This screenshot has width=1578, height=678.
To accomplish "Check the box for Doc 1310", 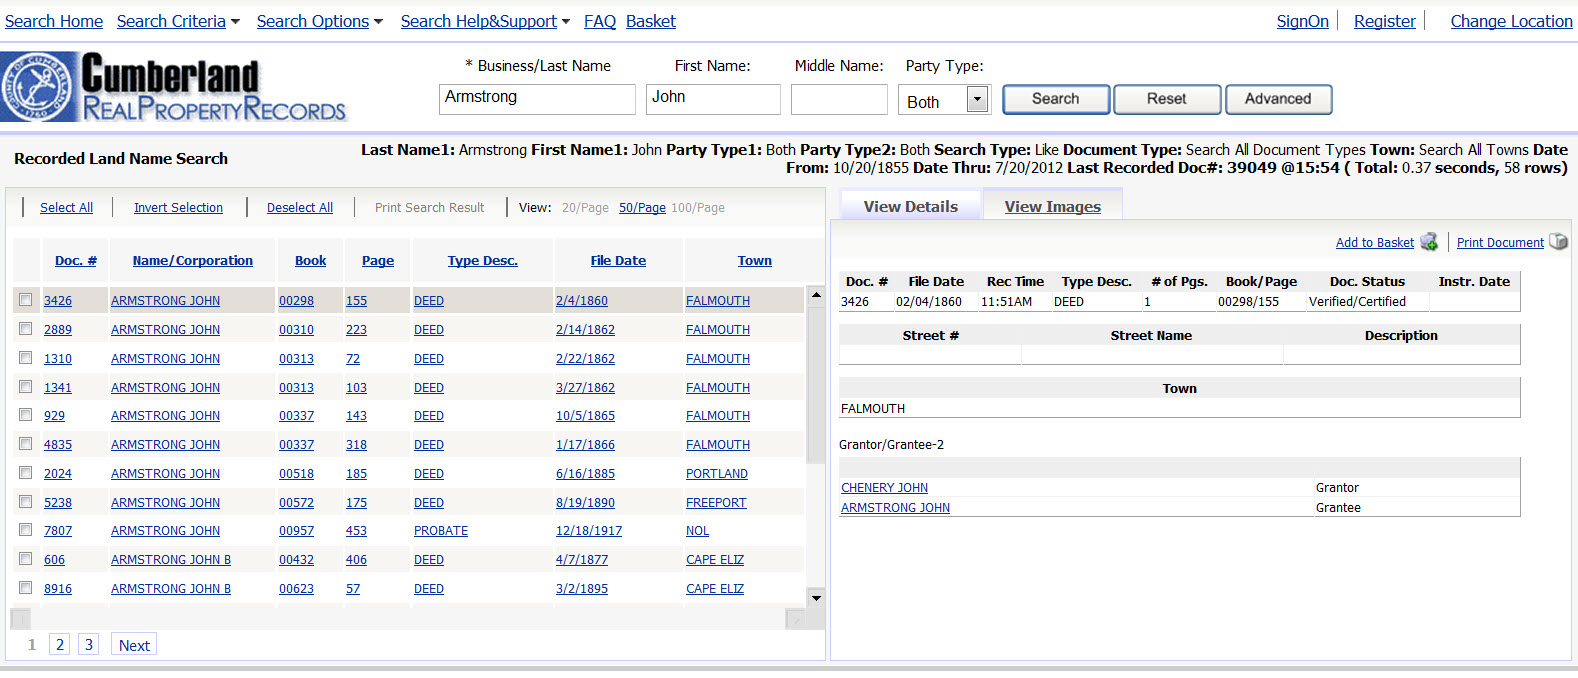I will [26, 358].
